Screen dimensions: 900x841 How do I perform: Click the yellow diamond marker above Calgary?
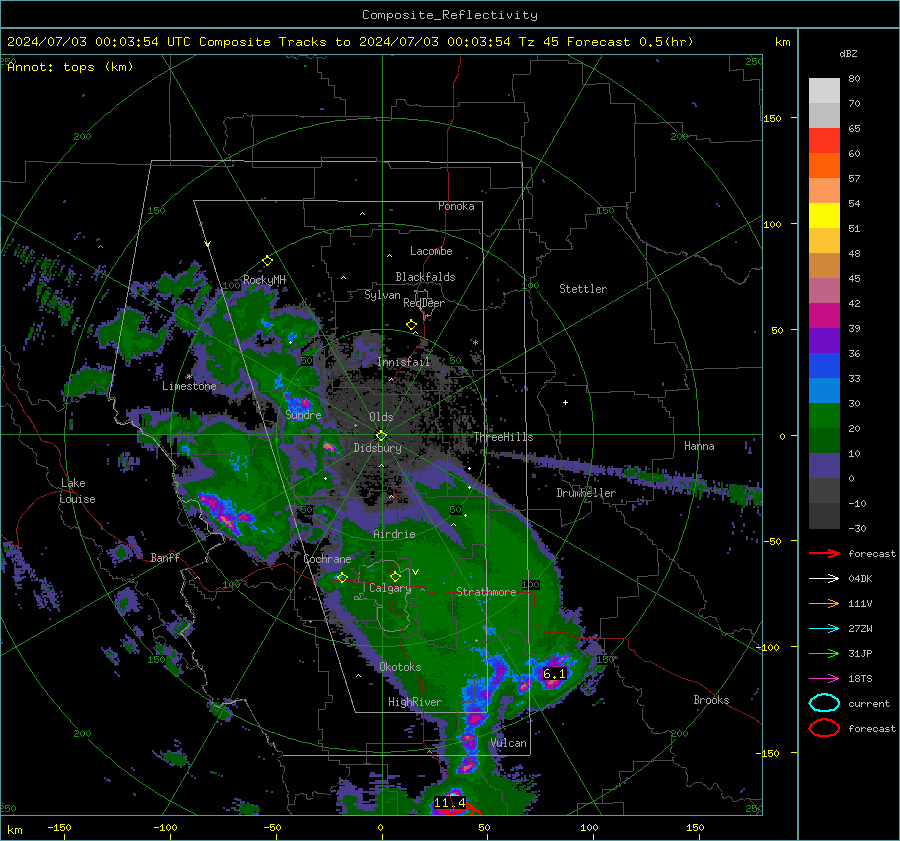[x=395, y=576]
